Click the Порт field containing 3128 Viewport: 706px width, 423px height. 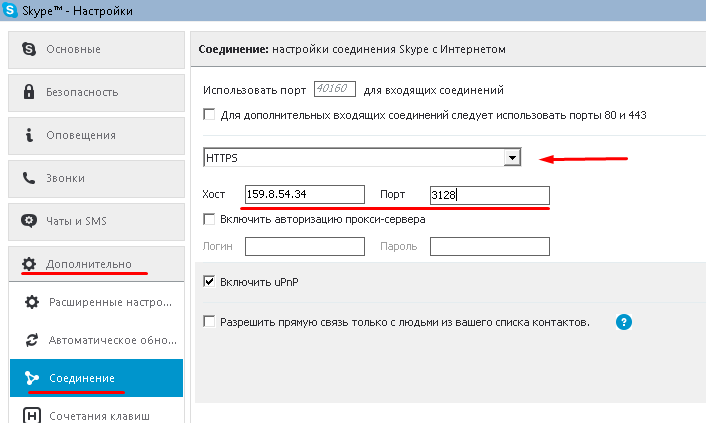[x=490, y=195]
